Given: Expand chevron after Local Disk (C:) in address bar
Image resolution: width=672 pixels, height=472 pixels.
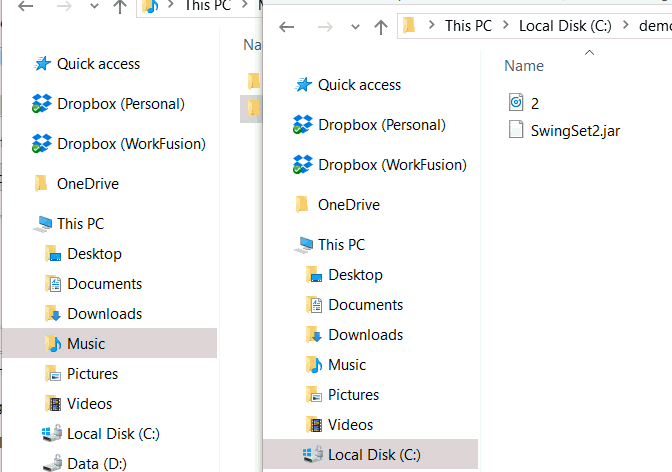Looking at the screenshot, I should 626,25.
